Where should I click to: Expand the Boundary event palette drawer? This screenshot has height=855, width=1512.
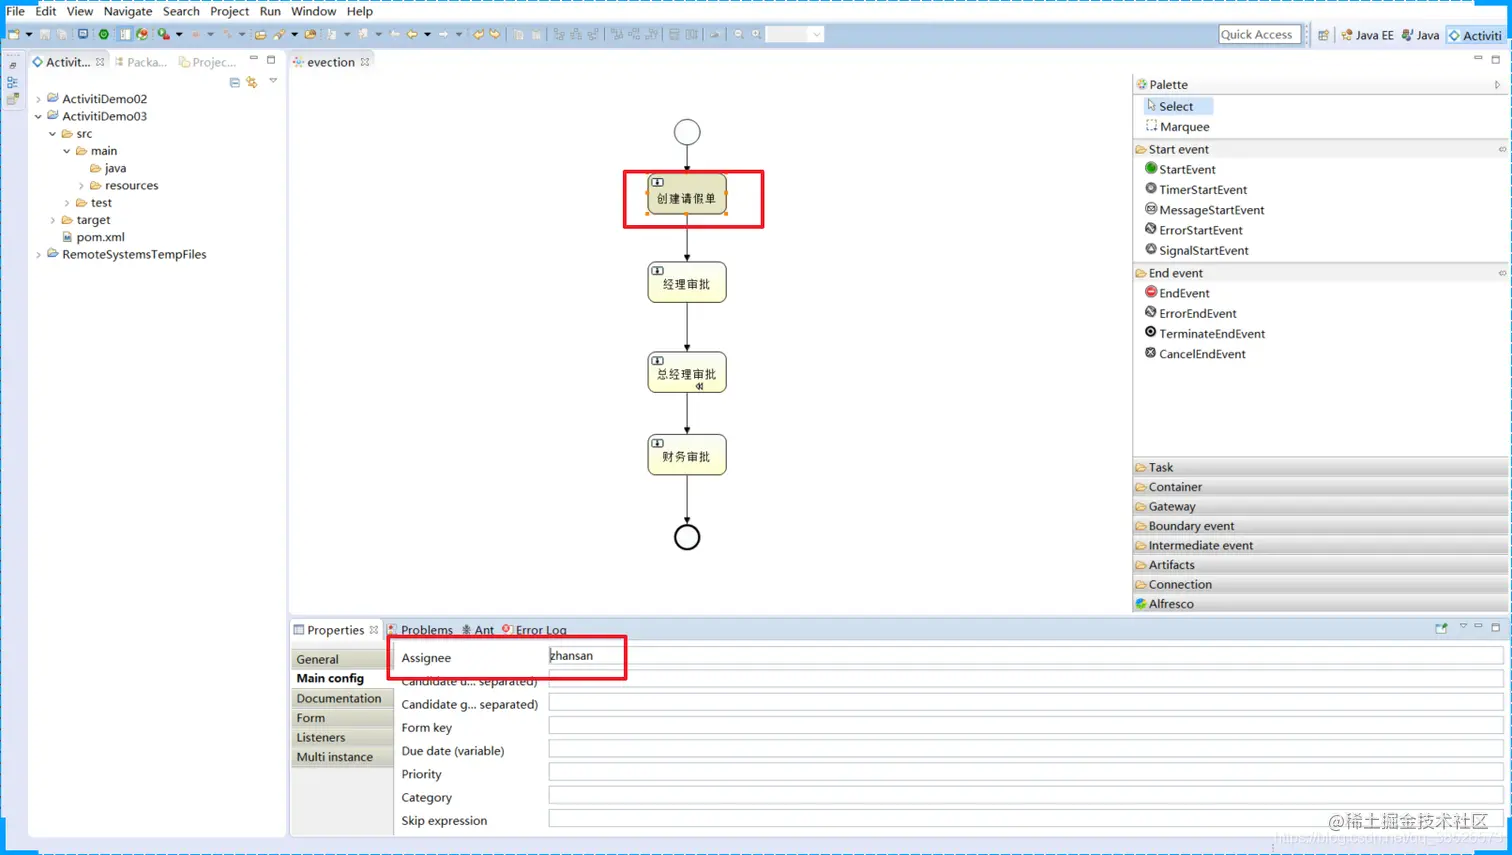pyautogui.click(x=1320, y=526)
